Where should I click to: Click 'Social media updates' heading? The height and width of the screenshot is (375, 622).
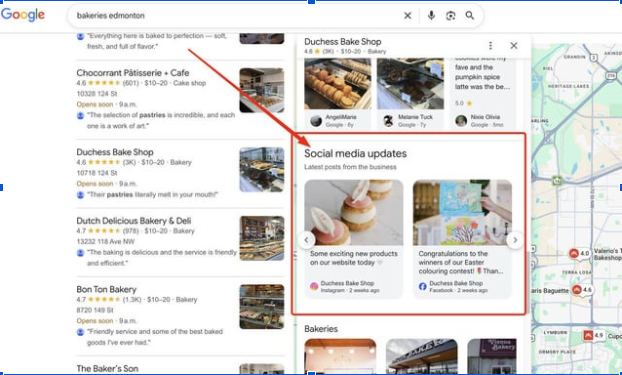pyautogui.click(x=355, y=154)
